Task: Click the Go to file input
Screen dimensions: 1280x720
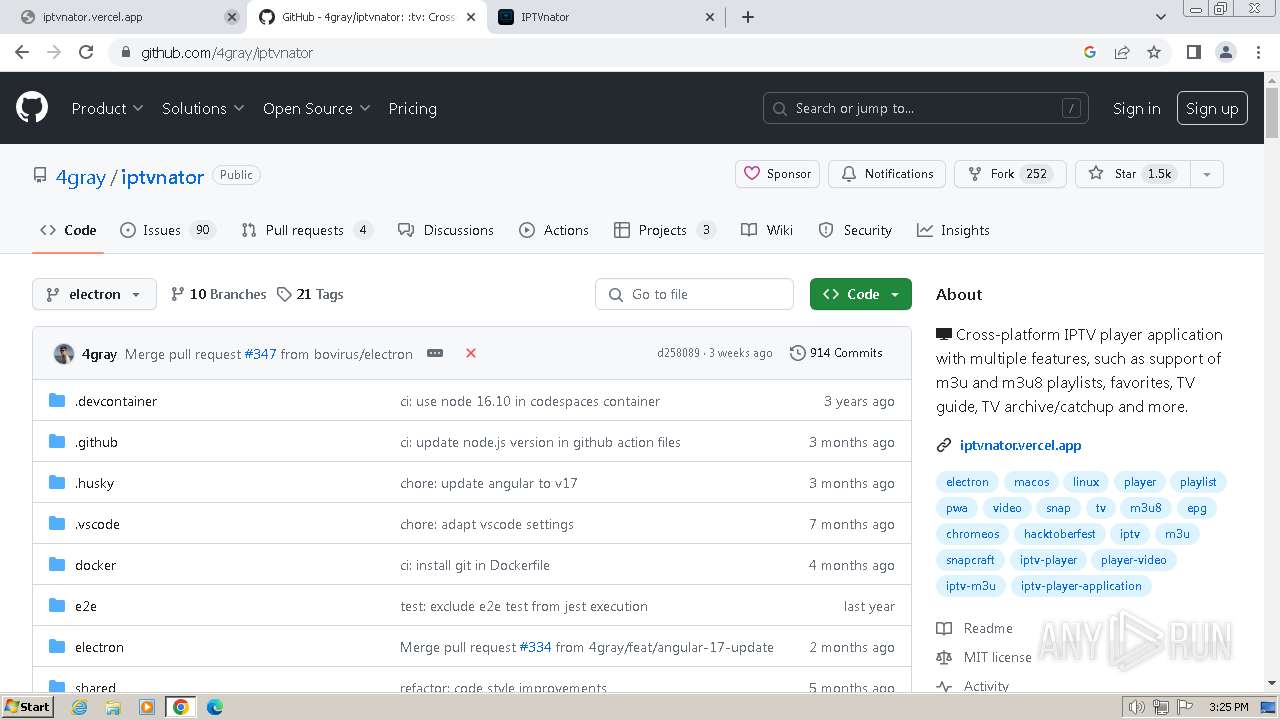Action: coord(695,294)
